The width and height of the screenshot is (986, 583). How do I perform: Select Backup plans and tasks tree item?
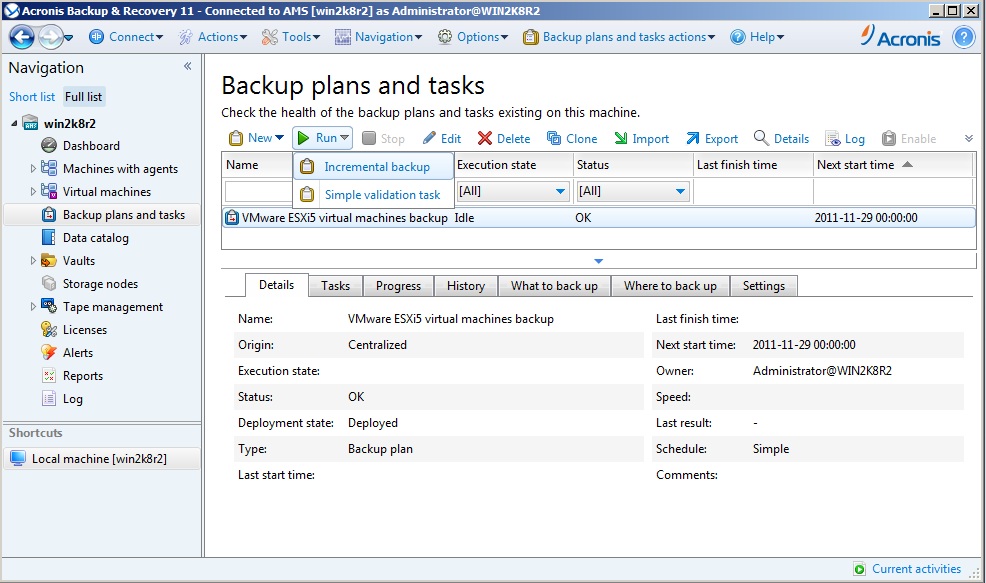[x=123, y=215]
